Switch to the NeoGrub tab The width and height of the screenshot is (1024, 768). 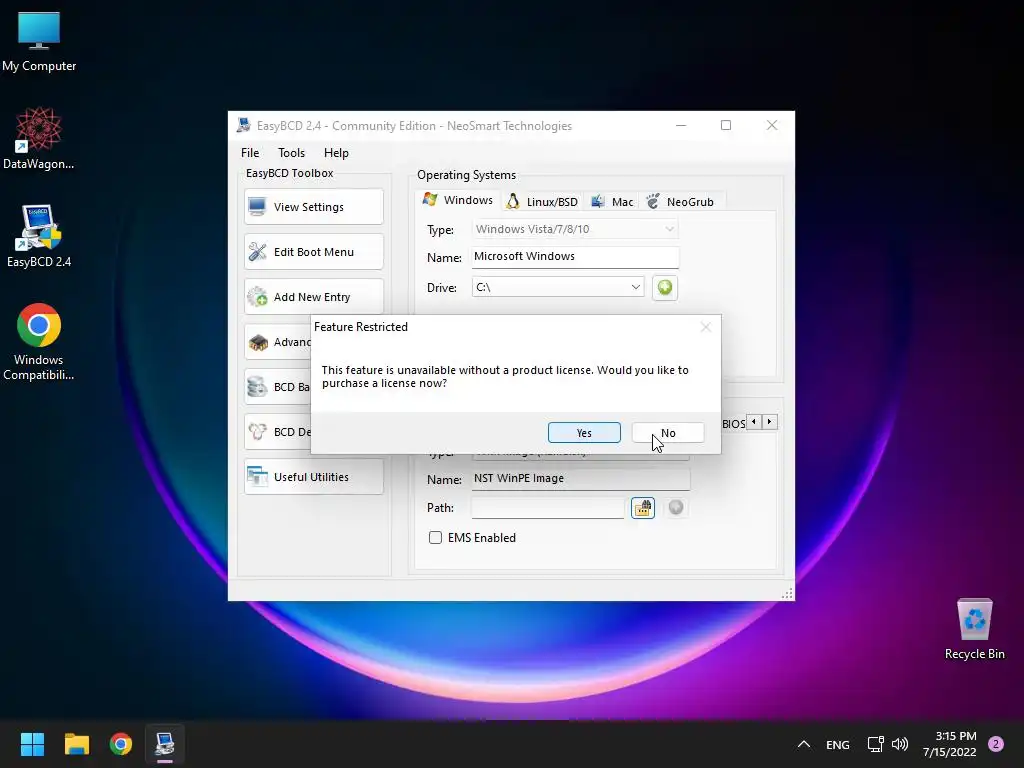click(x=680, y=202)
